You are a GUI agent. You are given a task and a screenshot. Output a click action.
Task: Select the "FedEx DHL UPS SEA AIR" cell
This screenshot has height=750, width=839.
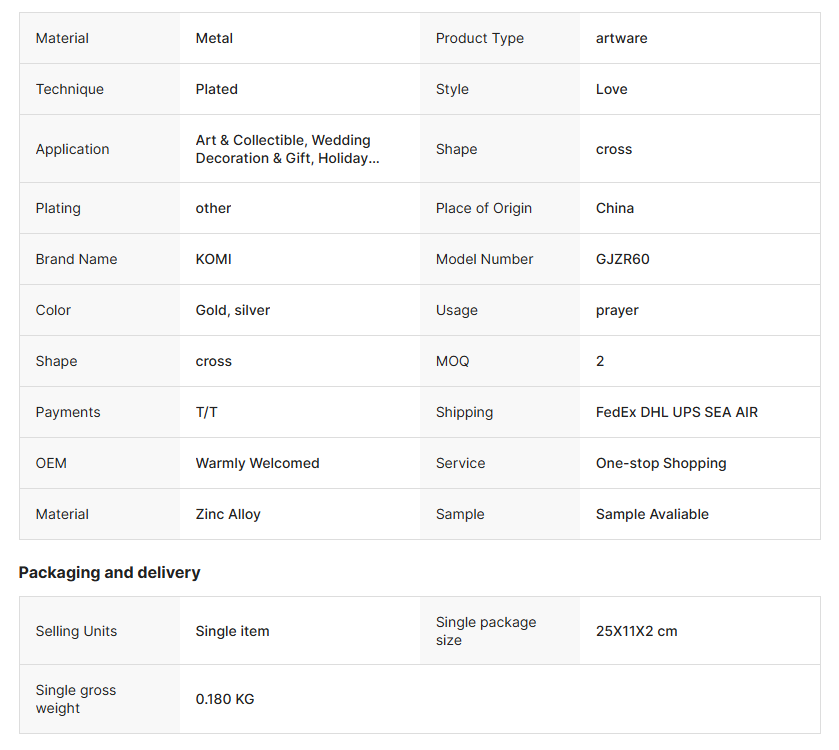[676, 412]
